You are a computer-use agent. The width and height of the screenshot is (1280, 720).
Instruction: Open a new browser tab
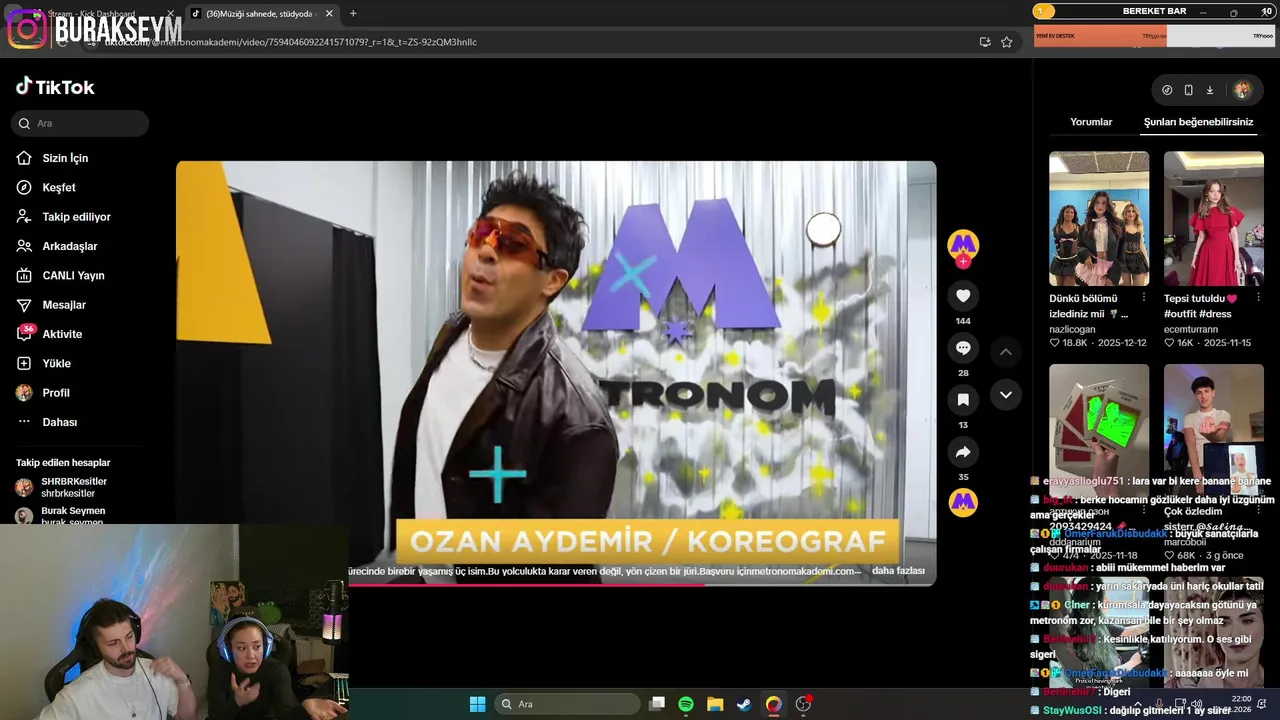tap(353, 14)
